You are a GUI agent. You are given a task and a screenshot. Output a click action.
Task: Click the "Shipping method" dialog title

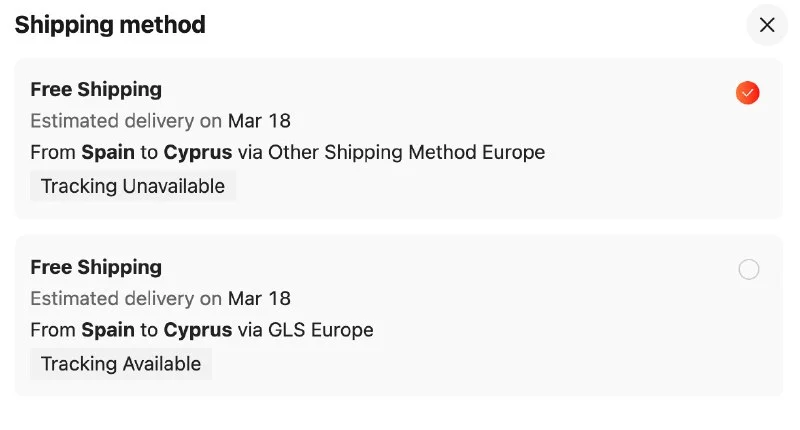pos(110,25)
